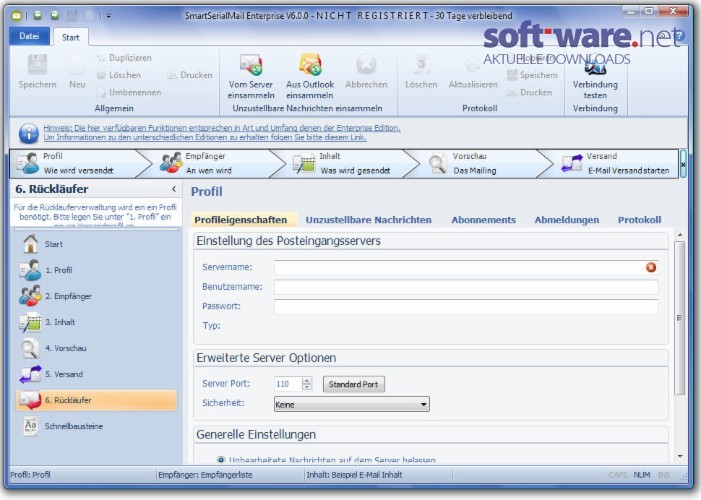Image resolution: width=701 pixels, height=500 pixels.
Task: Switch to the Profileigenschaften tab
Action: (241, 220)
